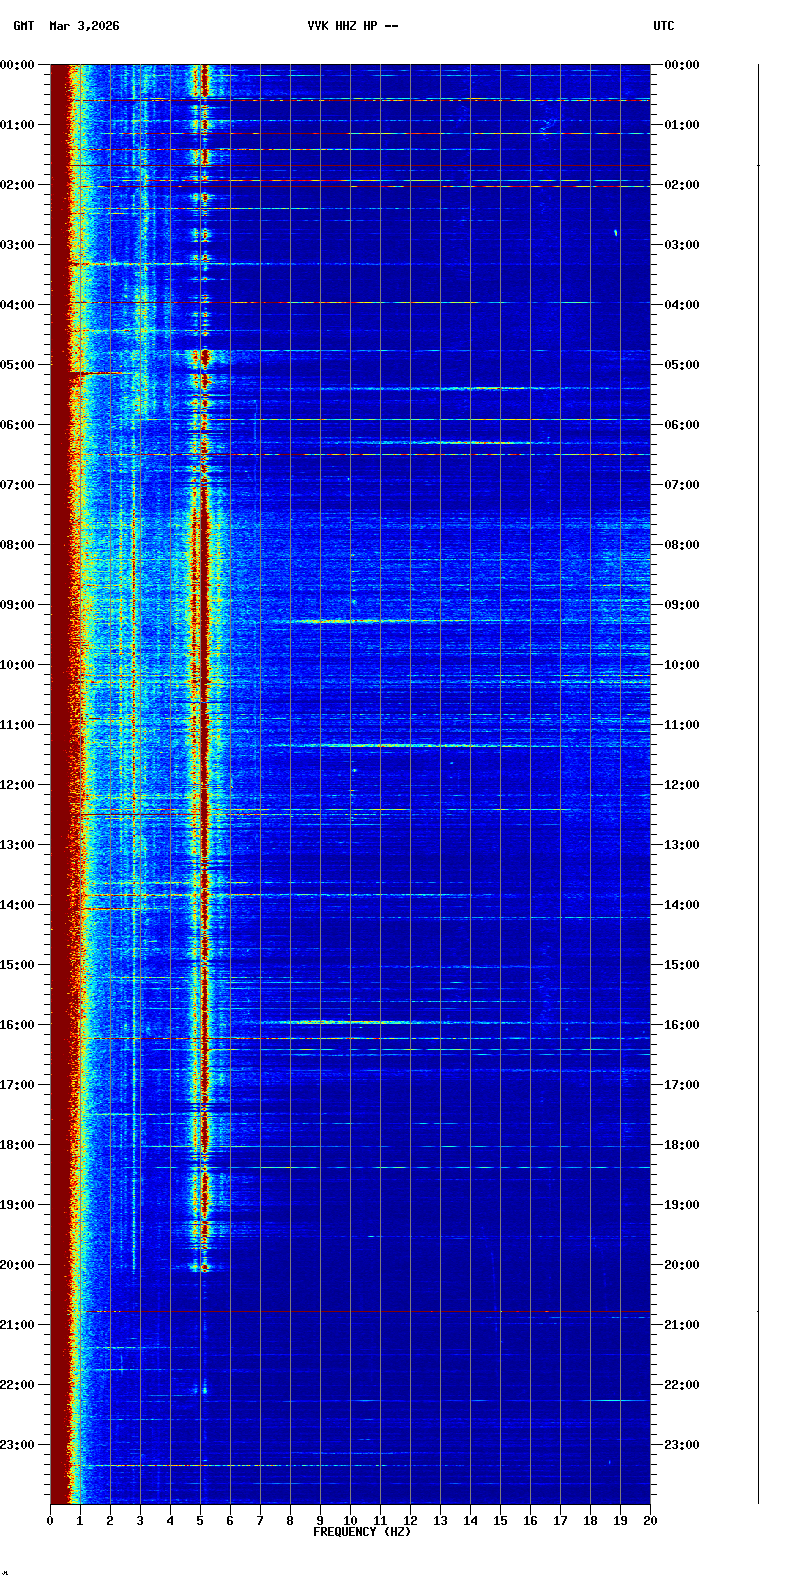Click the 20 Hz tick on frequency axis

(650, 1521)
